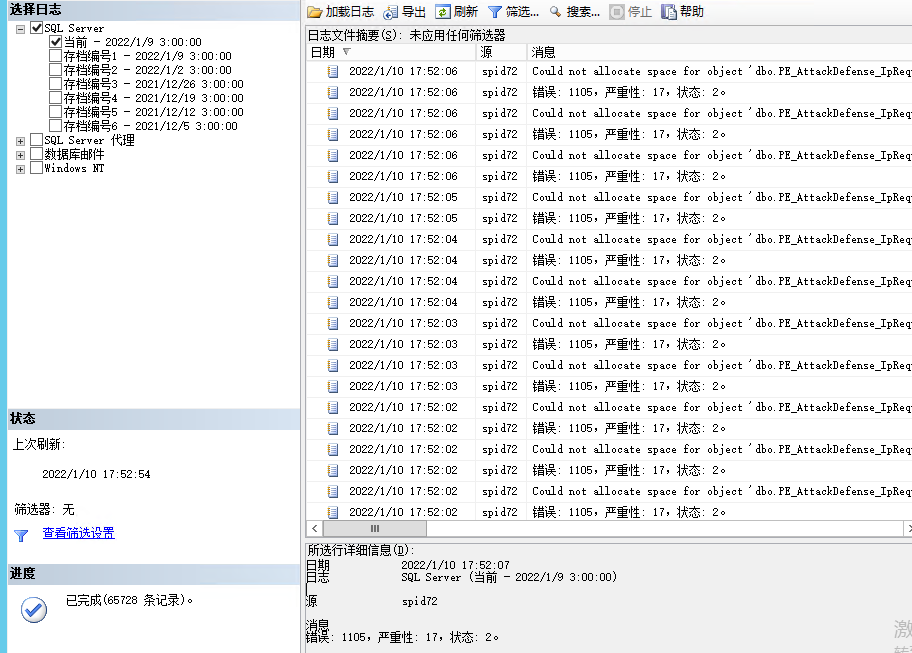Click the blue funnel icon beside 查看筛选设置
This screenshot has width=912, height=653.
pyautogui.click(x=20, y=533)
